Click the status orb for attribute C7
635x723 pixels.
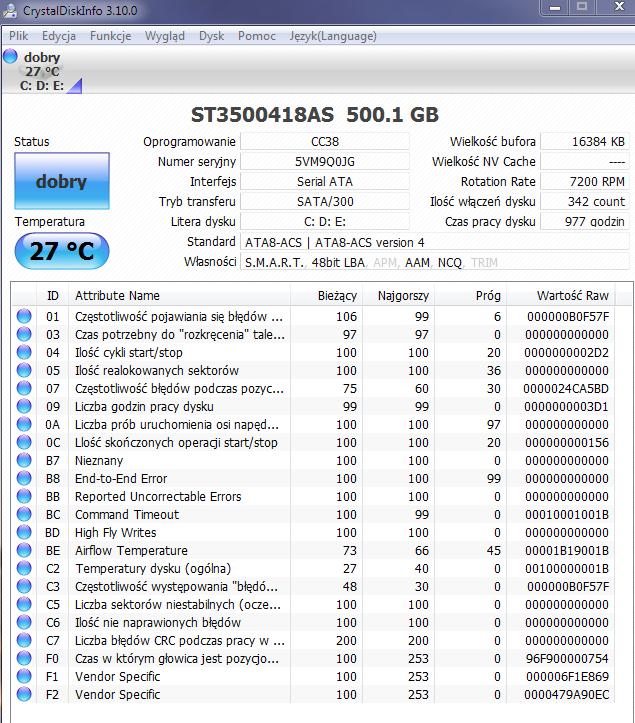coord(24,640)
